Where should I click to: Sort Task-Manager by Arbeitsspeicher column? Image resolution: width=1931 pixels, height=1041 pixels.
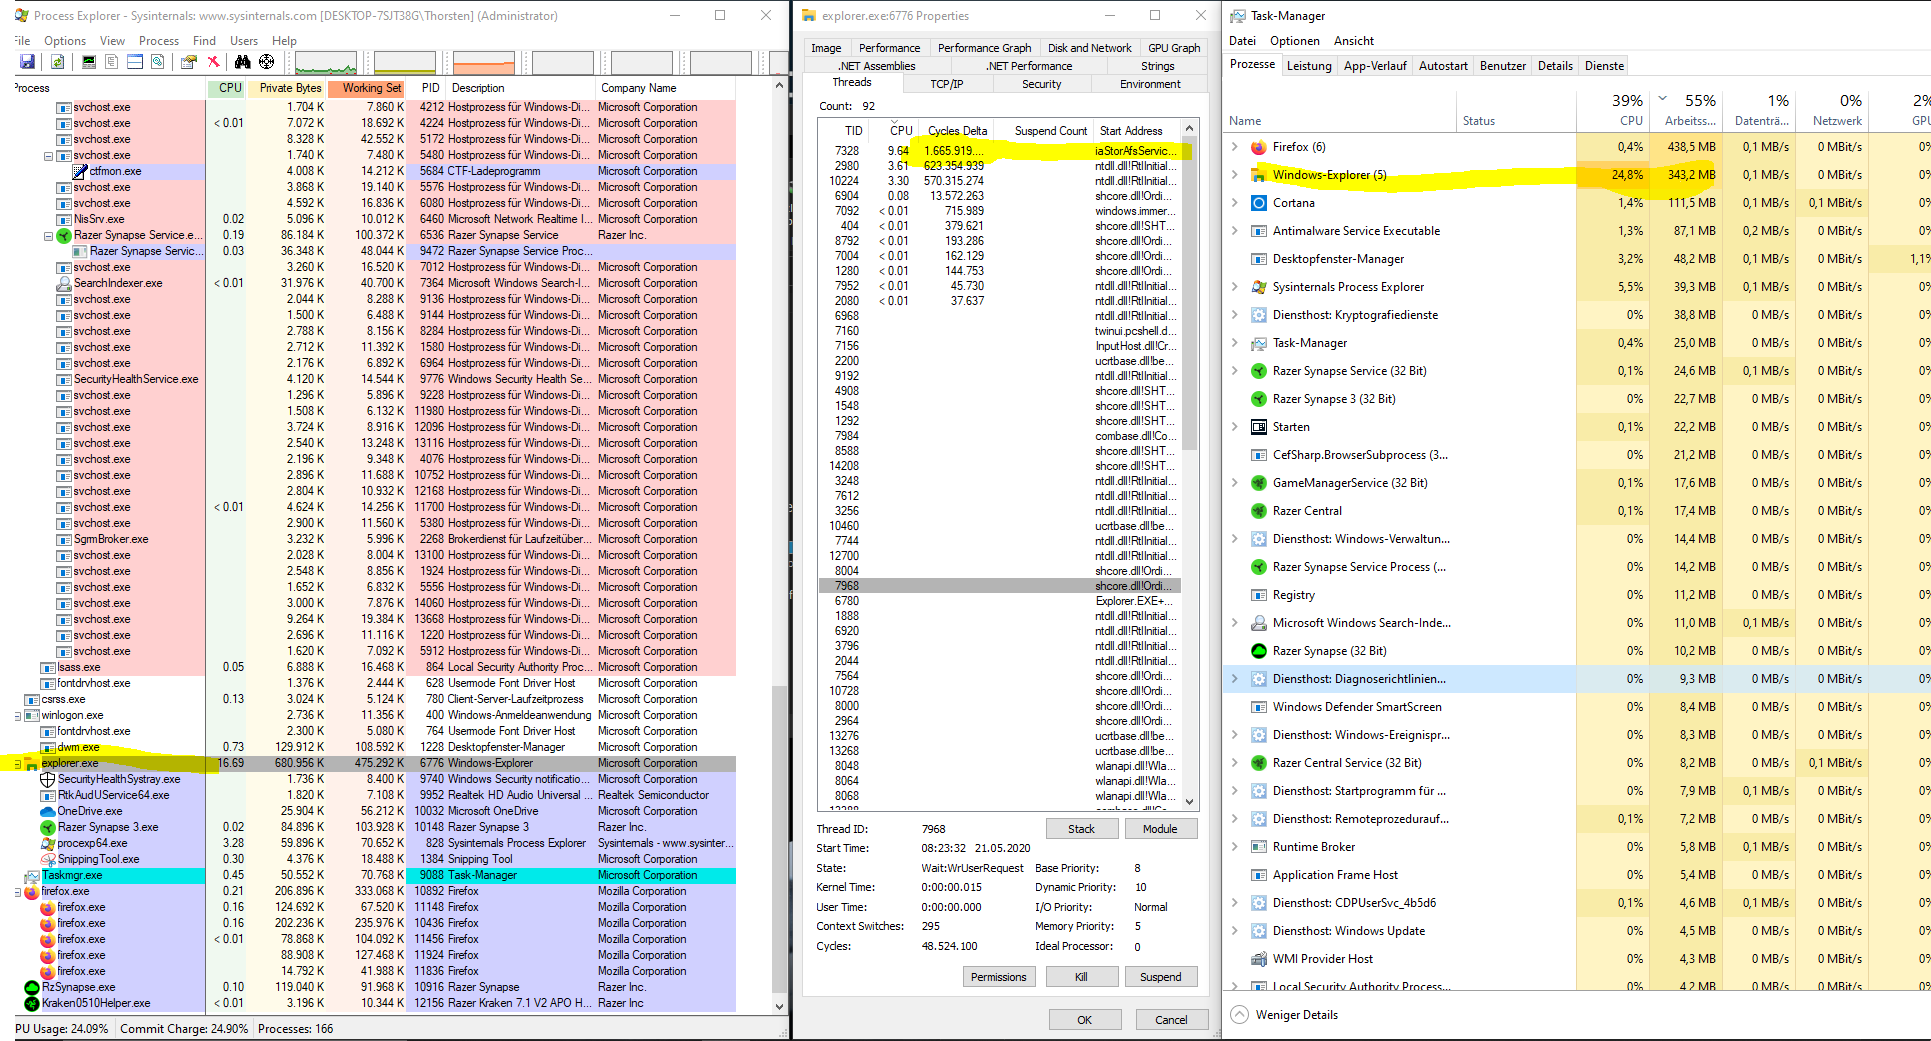pyautogui.click(x=1685, y=110)
